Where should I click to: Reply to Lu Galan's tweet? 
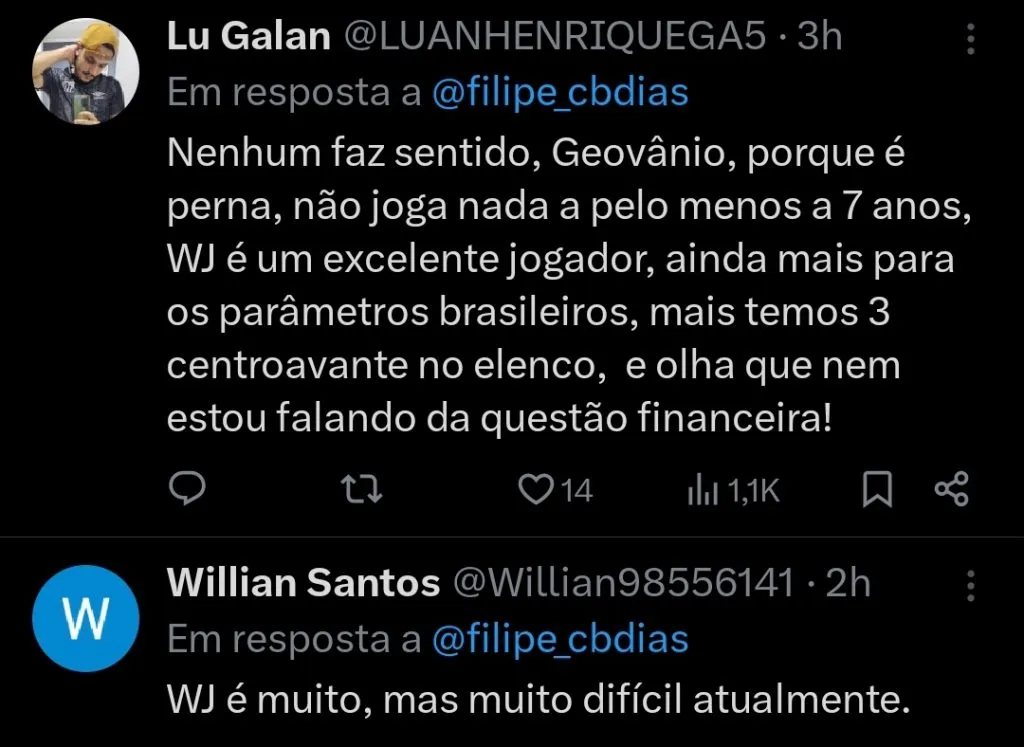click(x=187, y=489)
